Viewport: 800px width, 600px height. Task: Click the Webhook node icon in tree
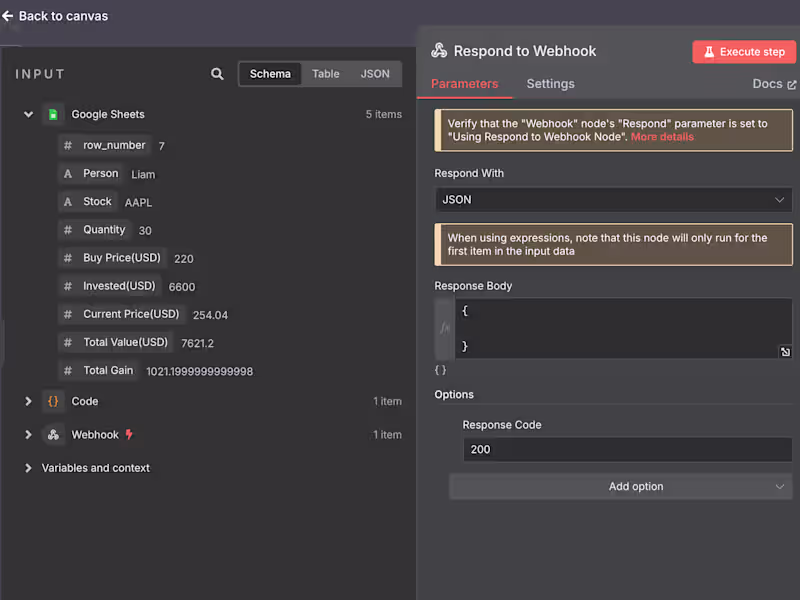(x=53, y=435)
